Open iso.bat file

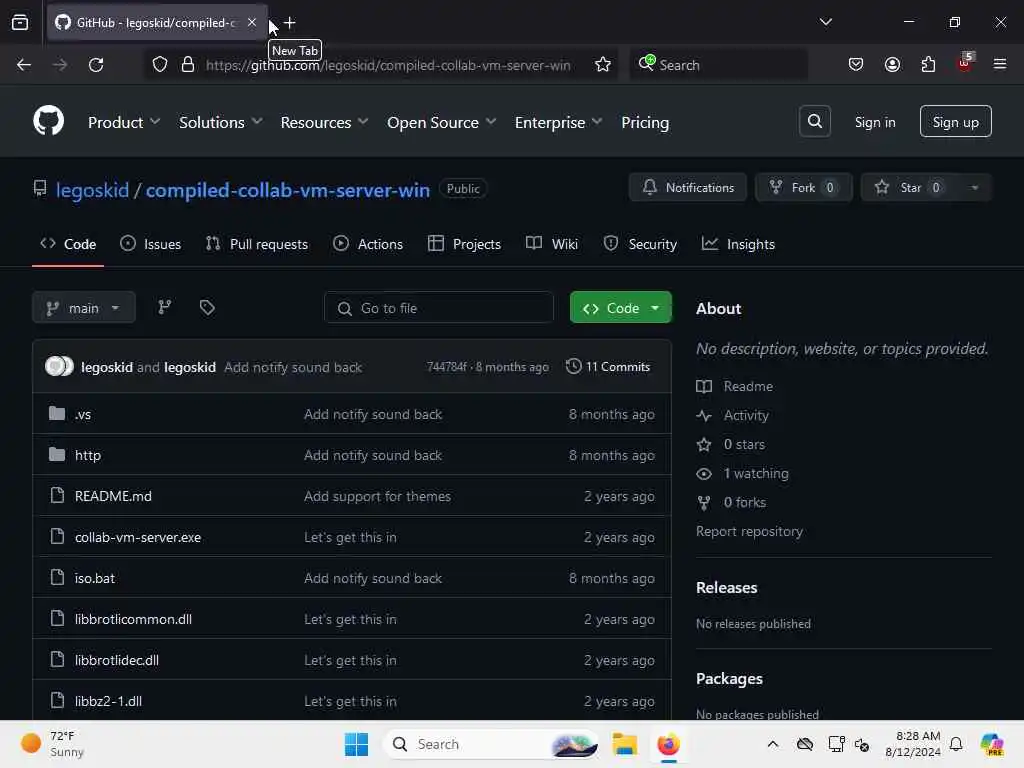pyautogui.click(x=95, y=579)
